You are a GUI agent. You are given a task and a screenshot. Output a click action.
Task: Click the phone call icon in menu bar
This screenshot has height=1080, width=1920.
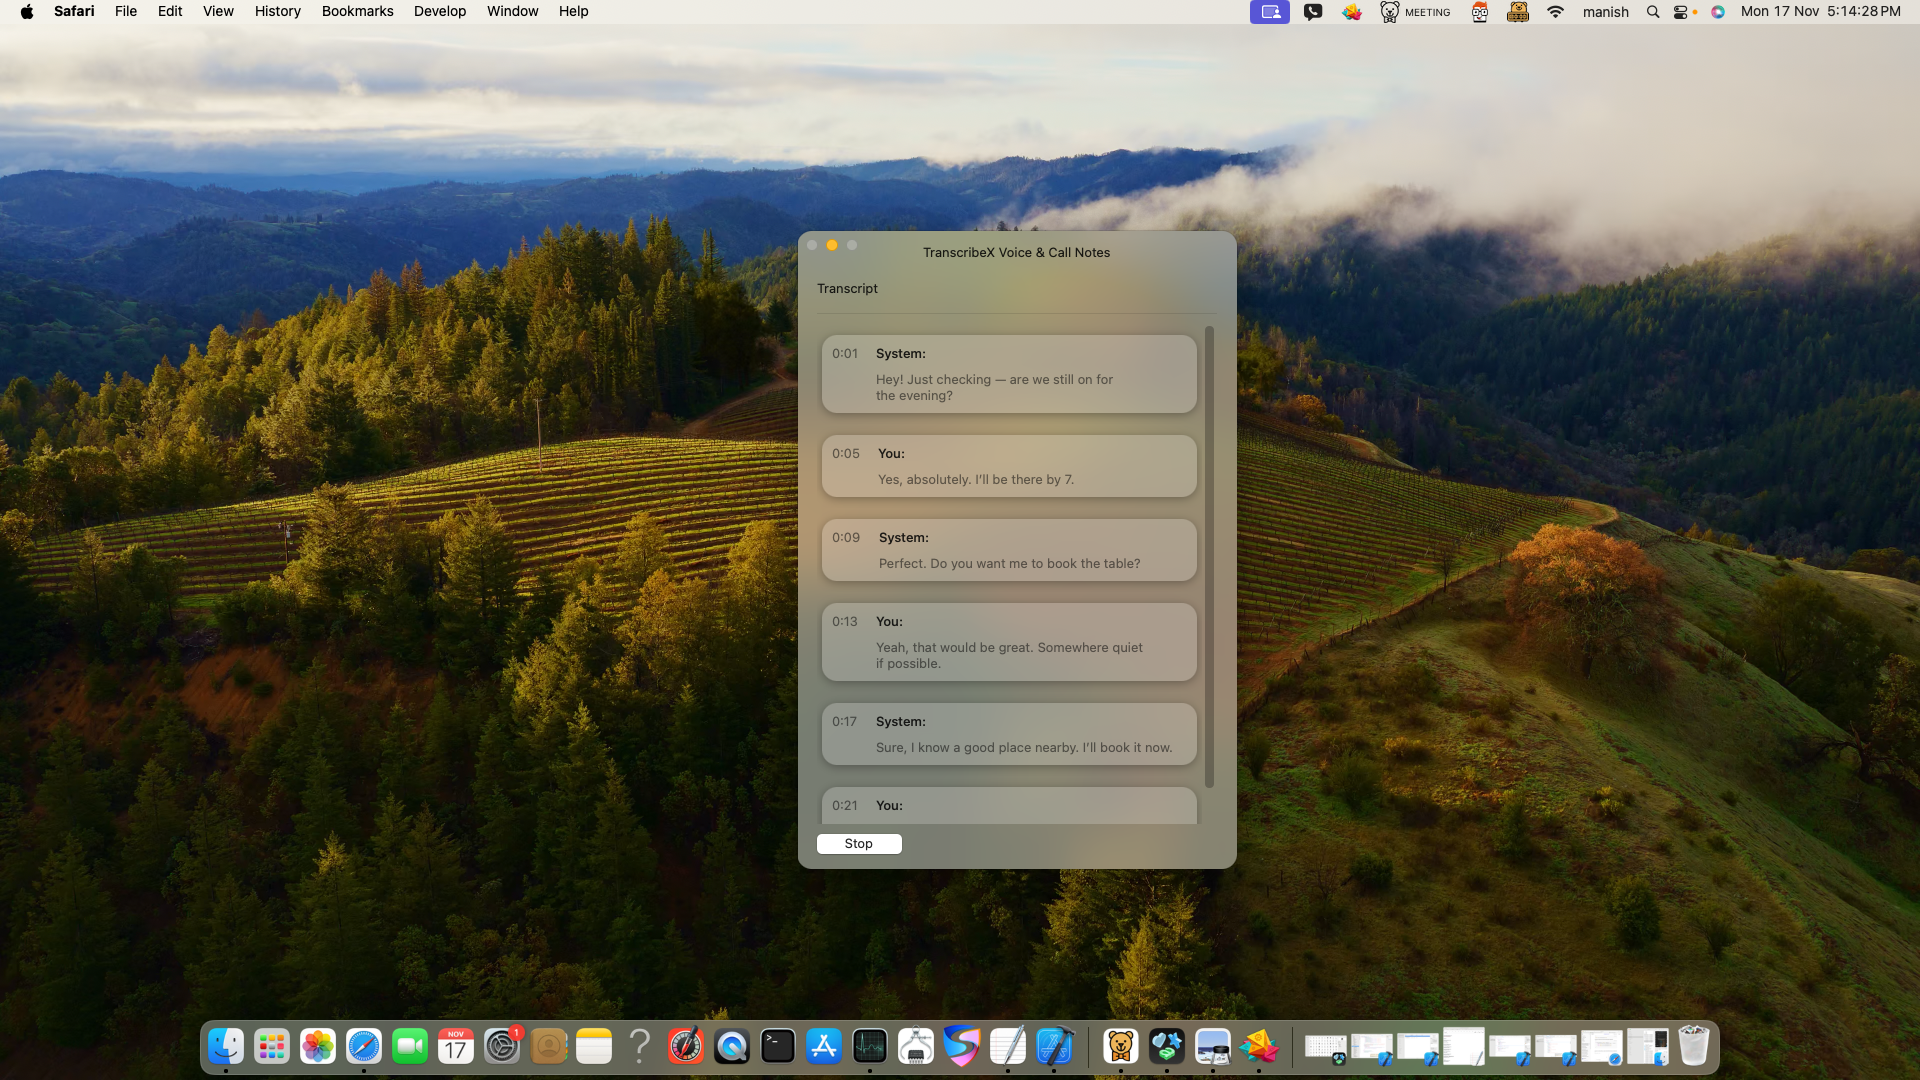tap(1313, 12)
